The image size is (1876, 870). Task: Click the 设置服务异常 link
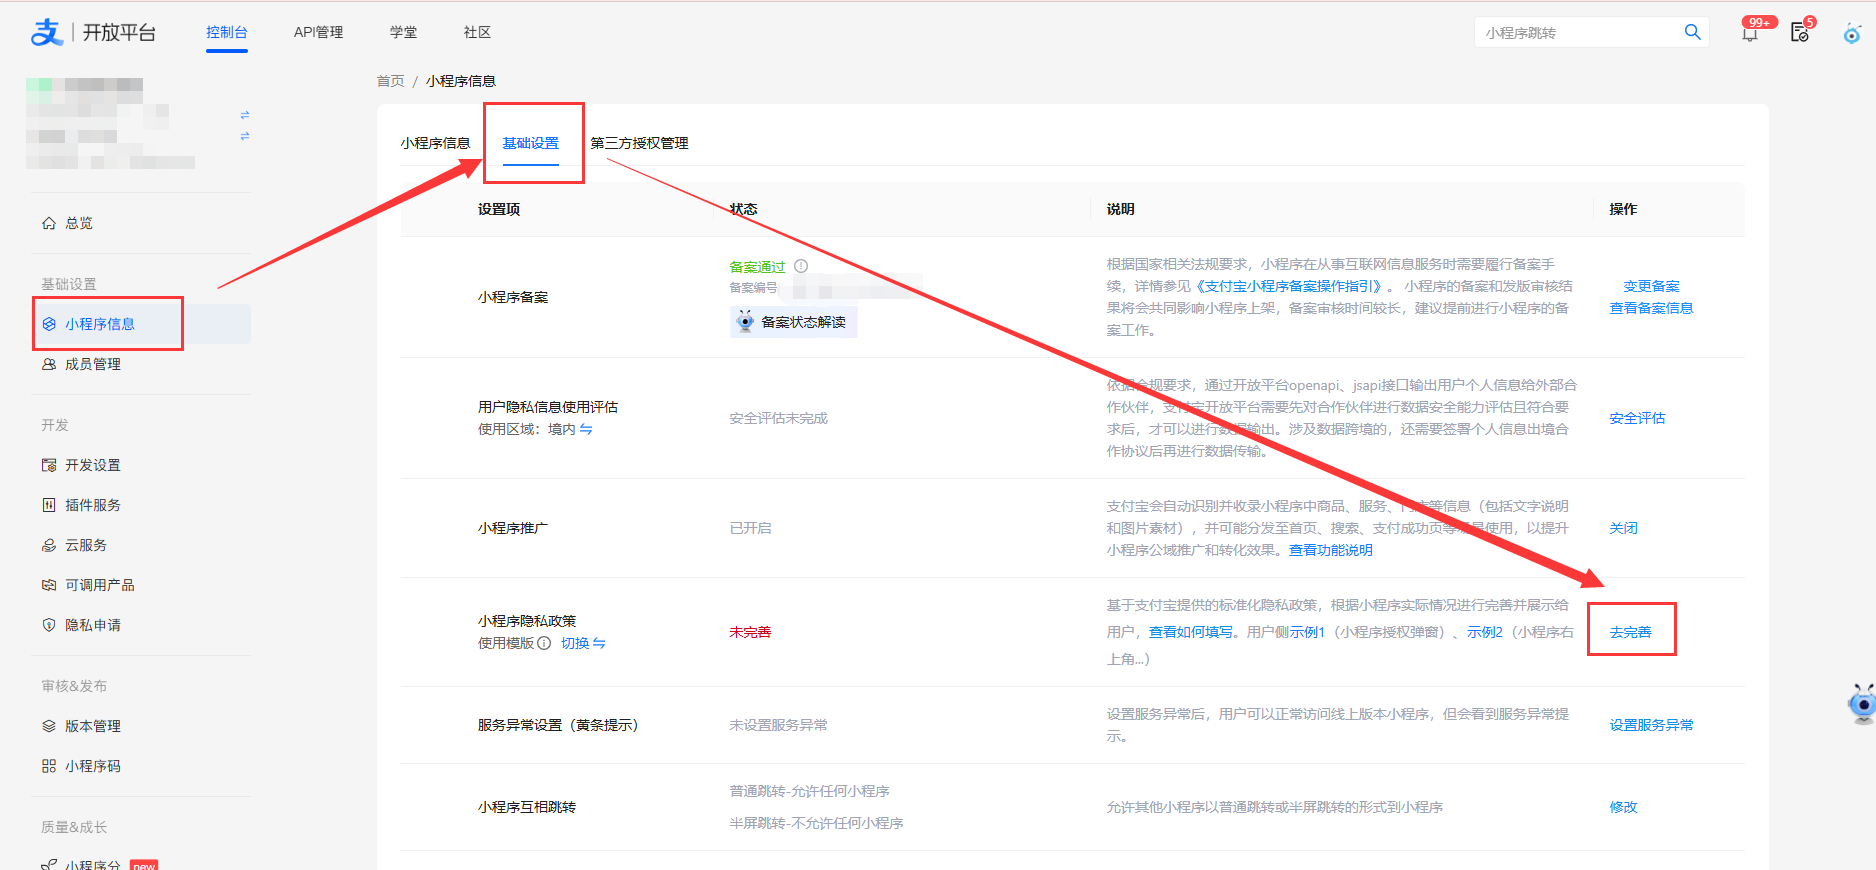(x=1651, y=725)
